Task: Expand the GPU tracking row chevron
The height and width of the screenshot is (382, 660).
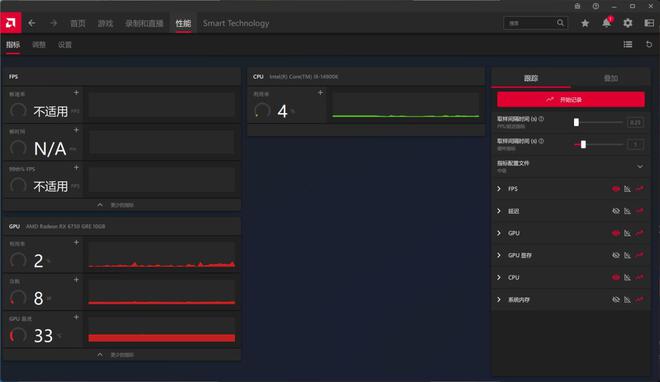Action: click(x=499, y=233)
